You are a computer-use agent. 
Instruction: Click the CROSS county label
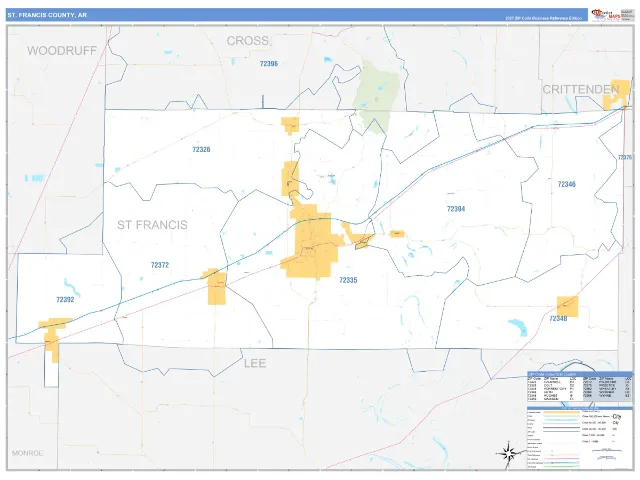(248, 41)
